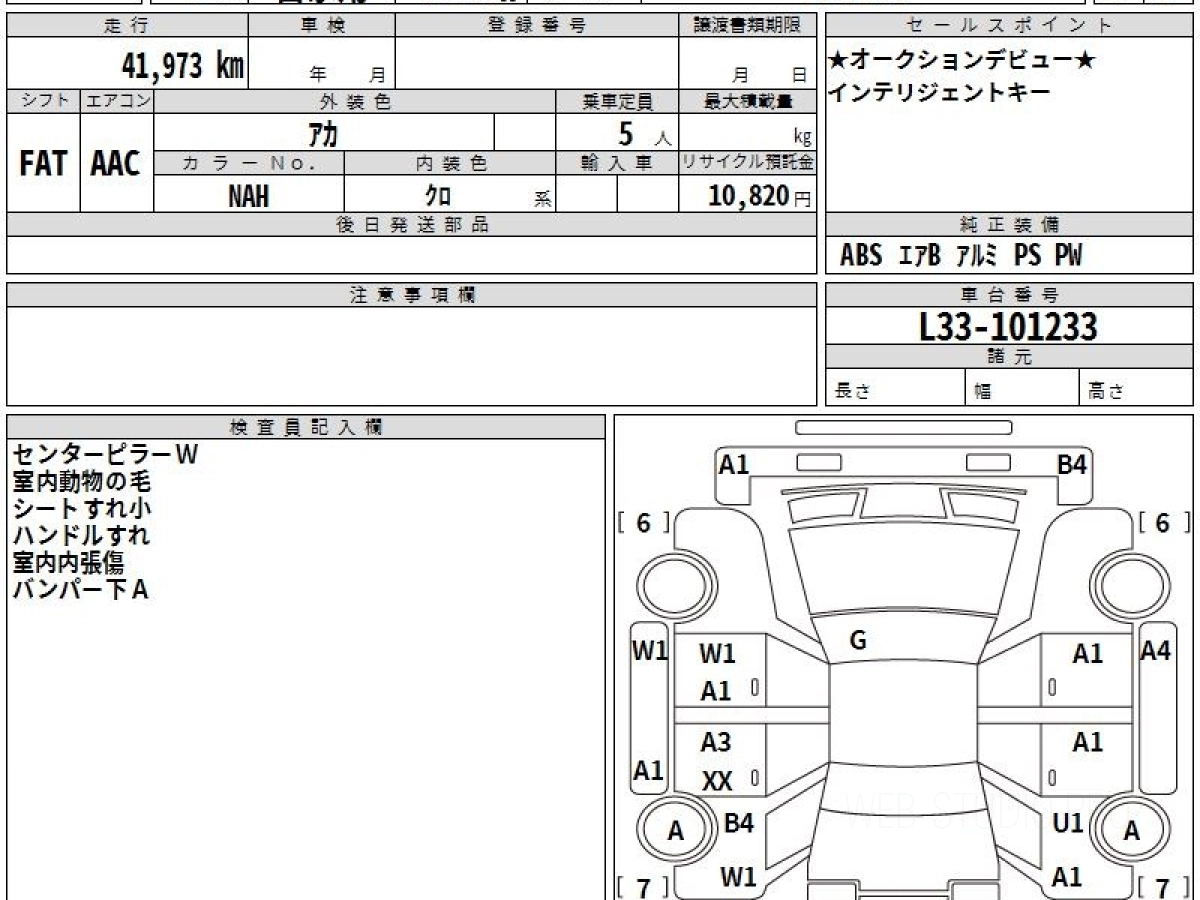Select the セールスポイント header

pos(1009,26)
